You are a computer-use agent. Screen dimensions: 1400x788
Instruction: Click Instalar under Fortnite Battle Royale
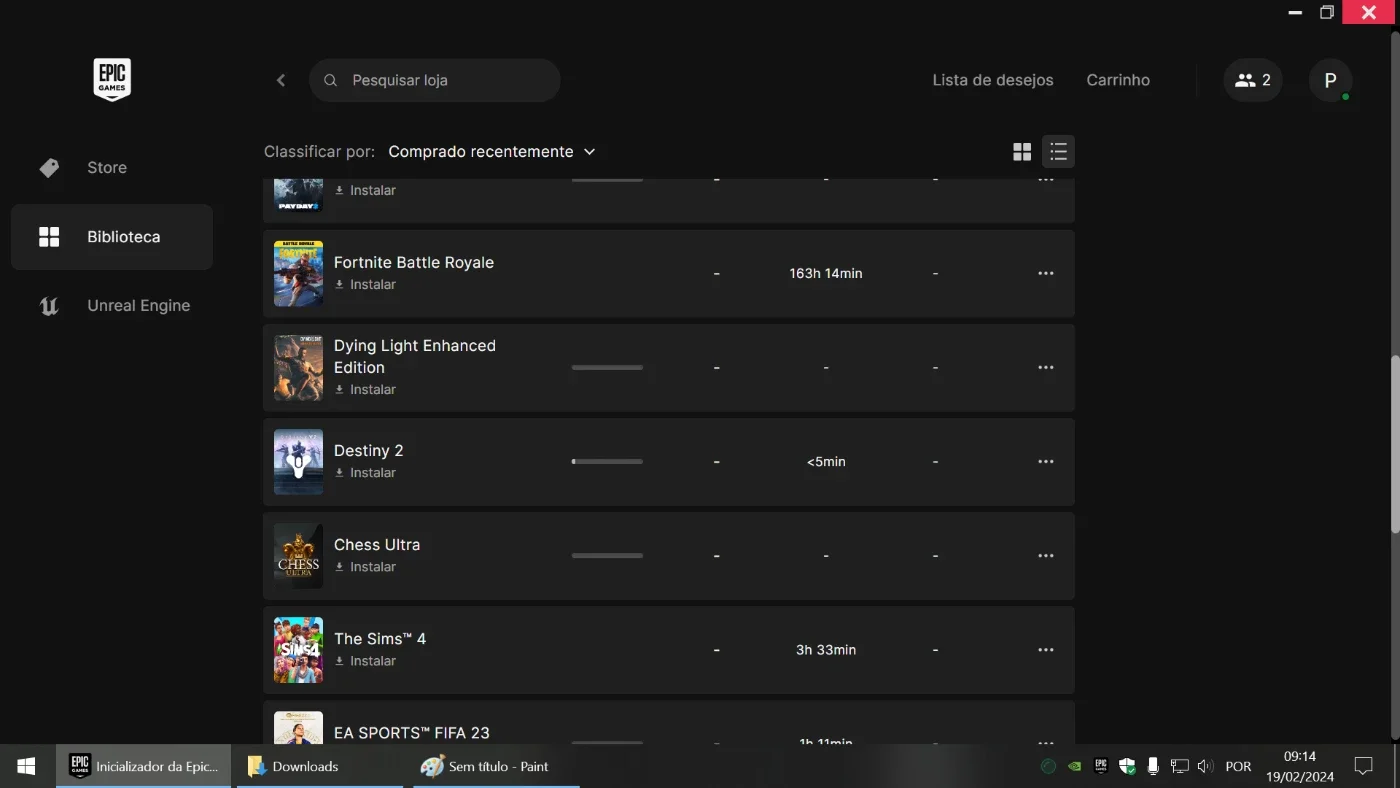tap(365, 285)
